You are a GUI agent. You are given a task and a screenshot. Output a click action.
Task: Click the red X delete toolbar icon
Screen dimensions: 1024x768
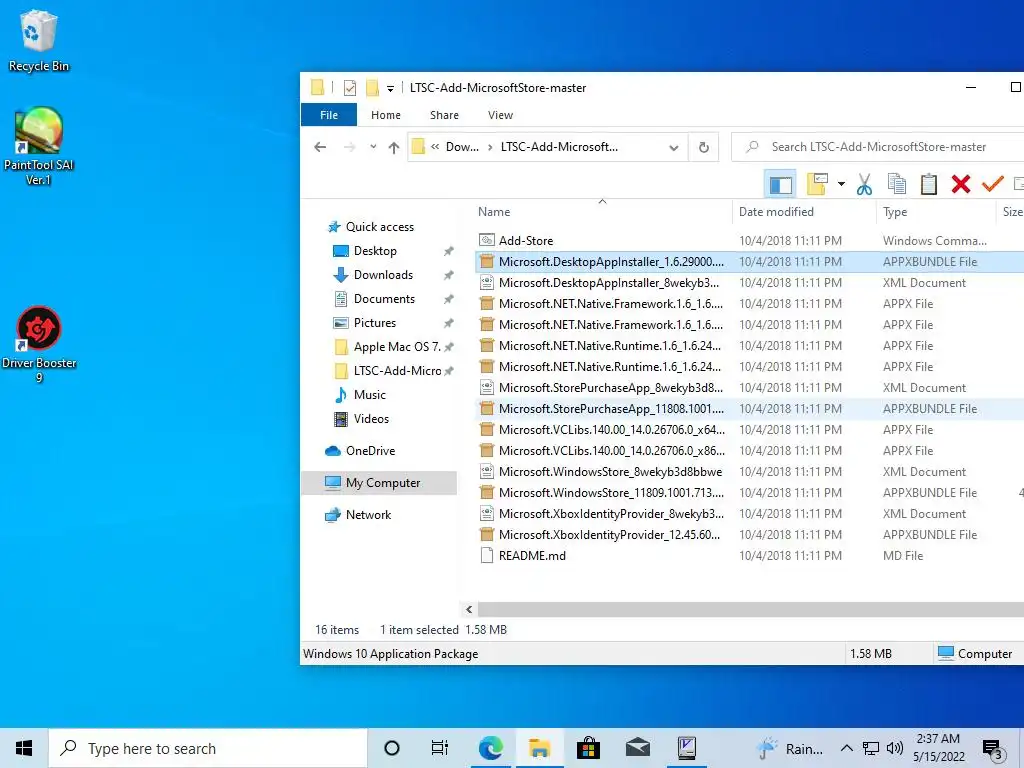(x=961, y=184)
